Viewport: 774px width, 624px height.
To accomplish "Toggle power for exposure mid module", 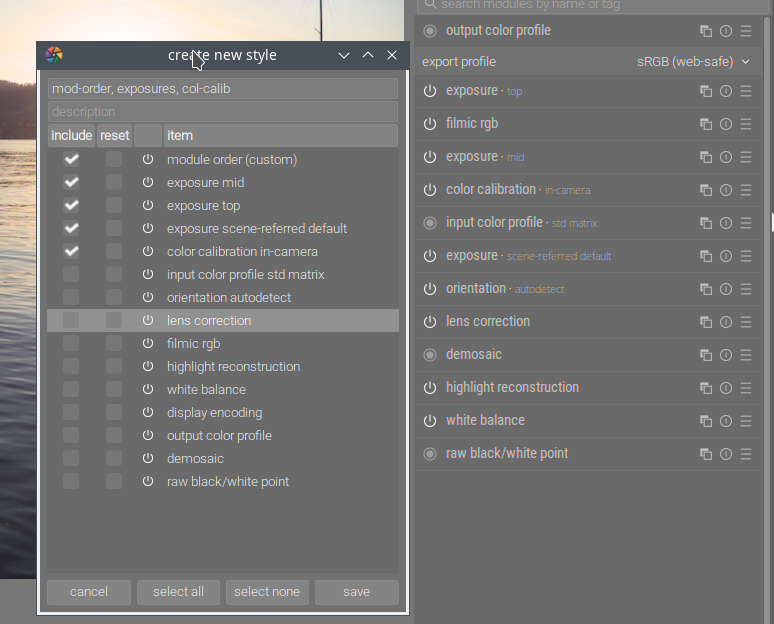I will click(x=430, y=157).
